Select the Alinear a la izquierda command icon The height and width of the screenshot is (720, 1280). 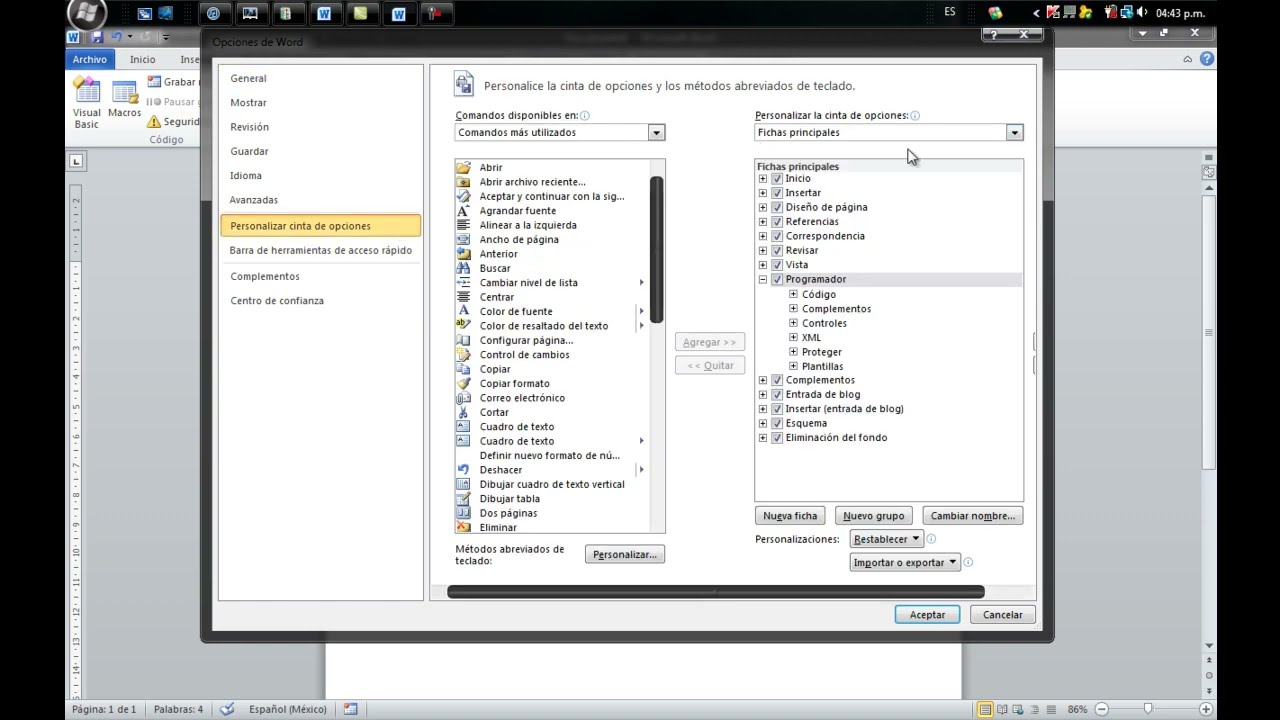pyautogui.click(x=463, y=225)
